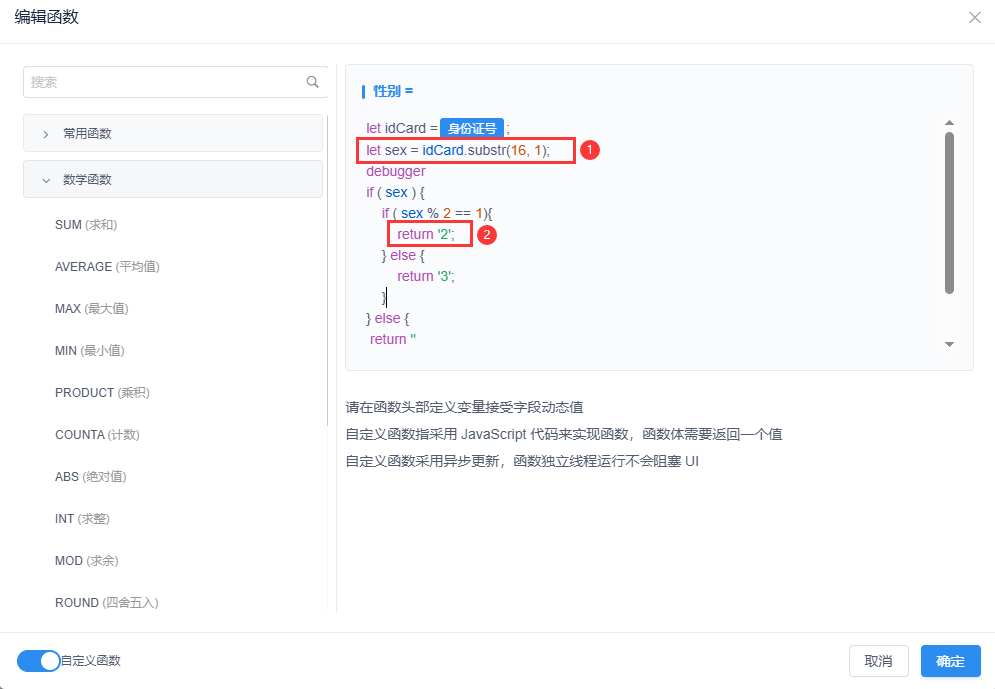Choose the COUNTA (计数) function
The image size is (995, 689).
tap(97, 435)
